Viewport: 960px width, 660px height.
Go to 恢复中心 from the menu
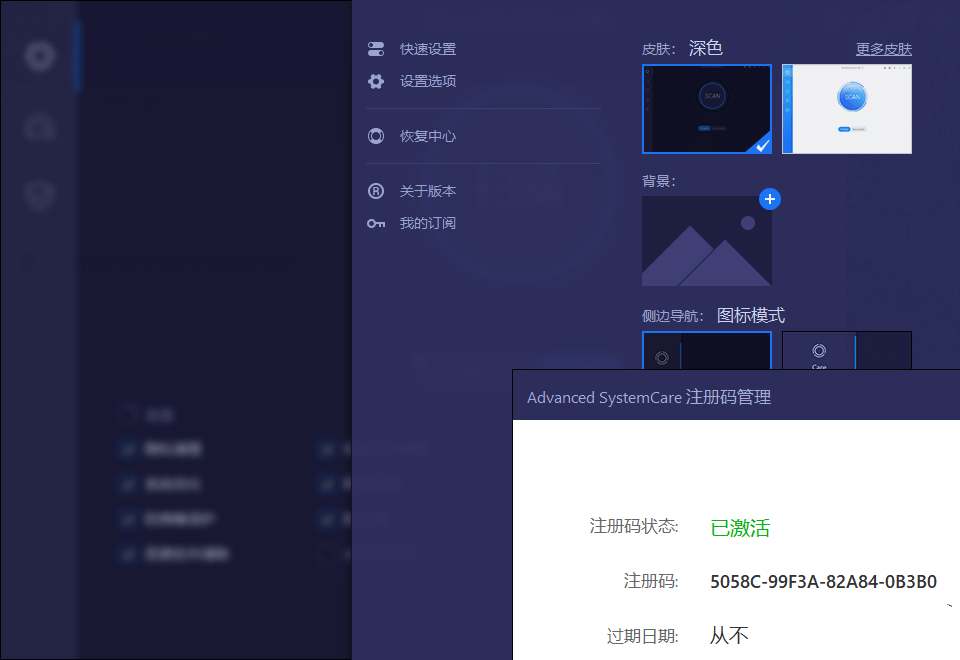click(427, 136)
